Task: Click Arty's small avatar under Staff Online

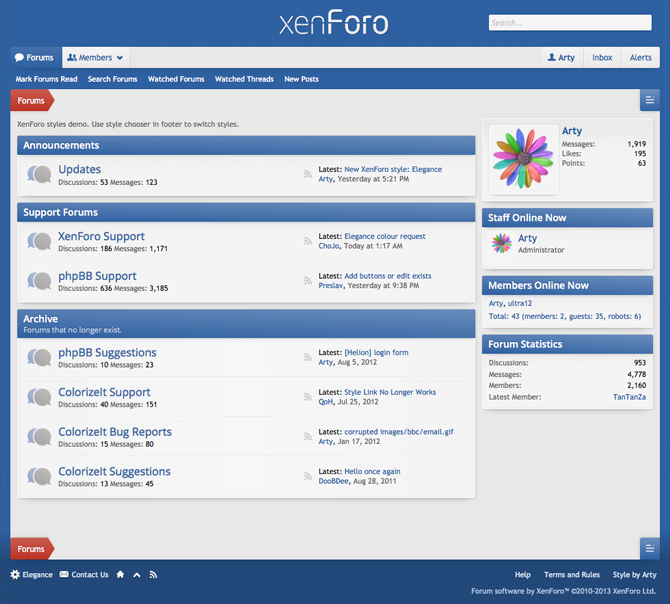Action: 501,243
